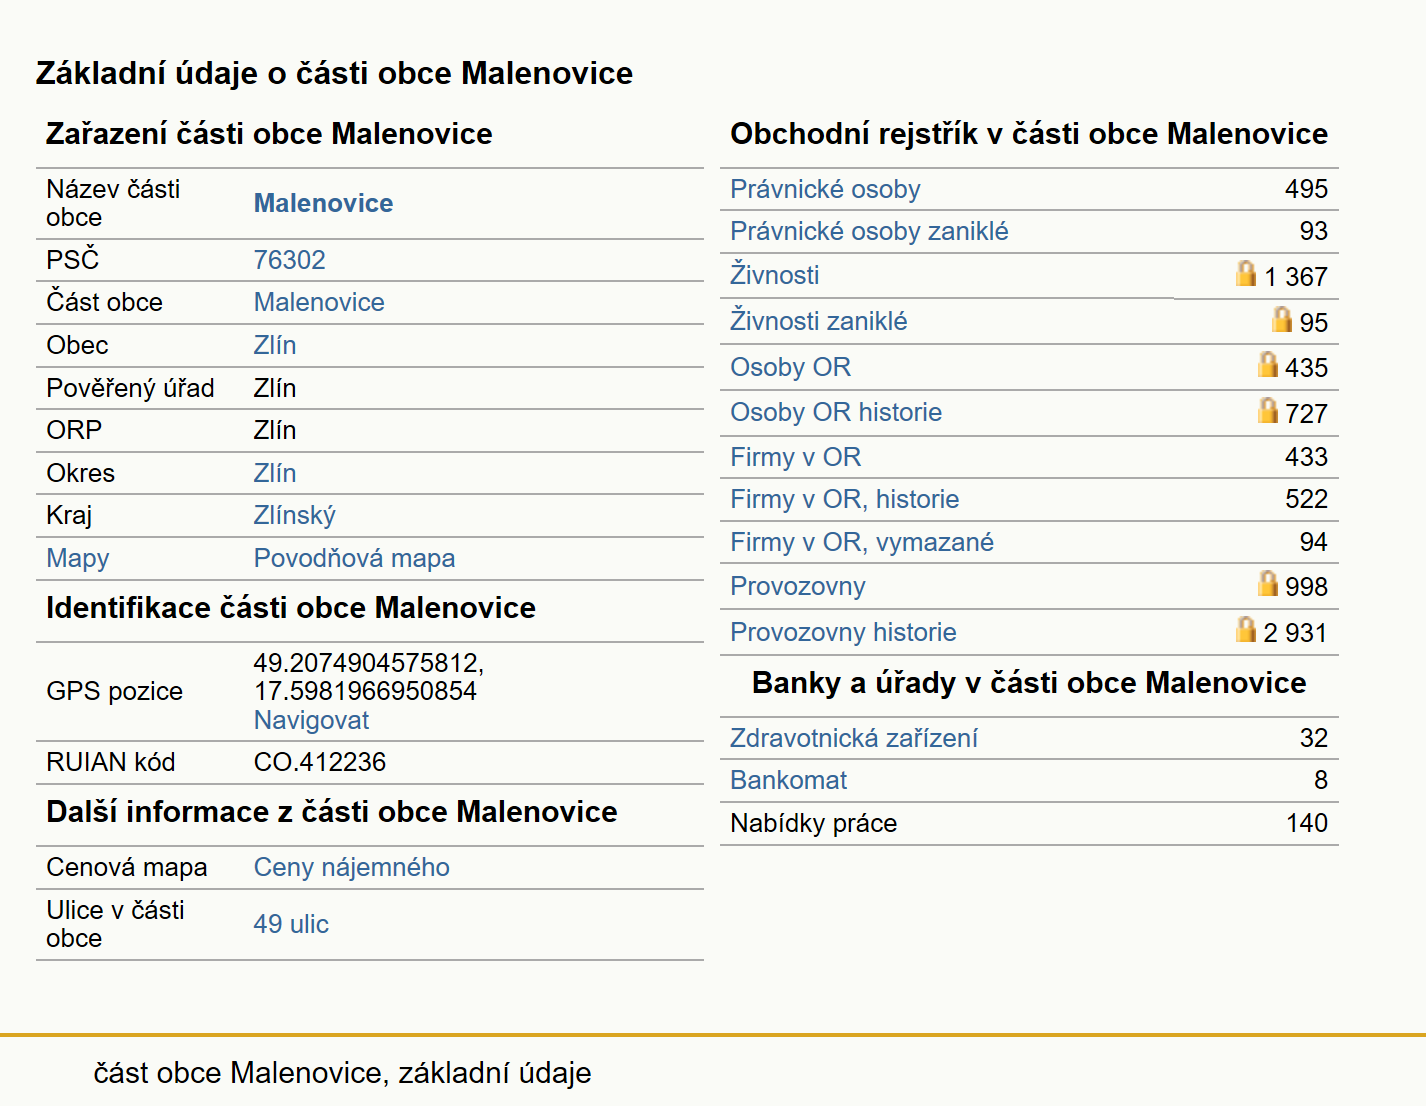The image size is (1426, 1106).
Task: Open the Zlínský kraj link
Action: pos(294,515)
